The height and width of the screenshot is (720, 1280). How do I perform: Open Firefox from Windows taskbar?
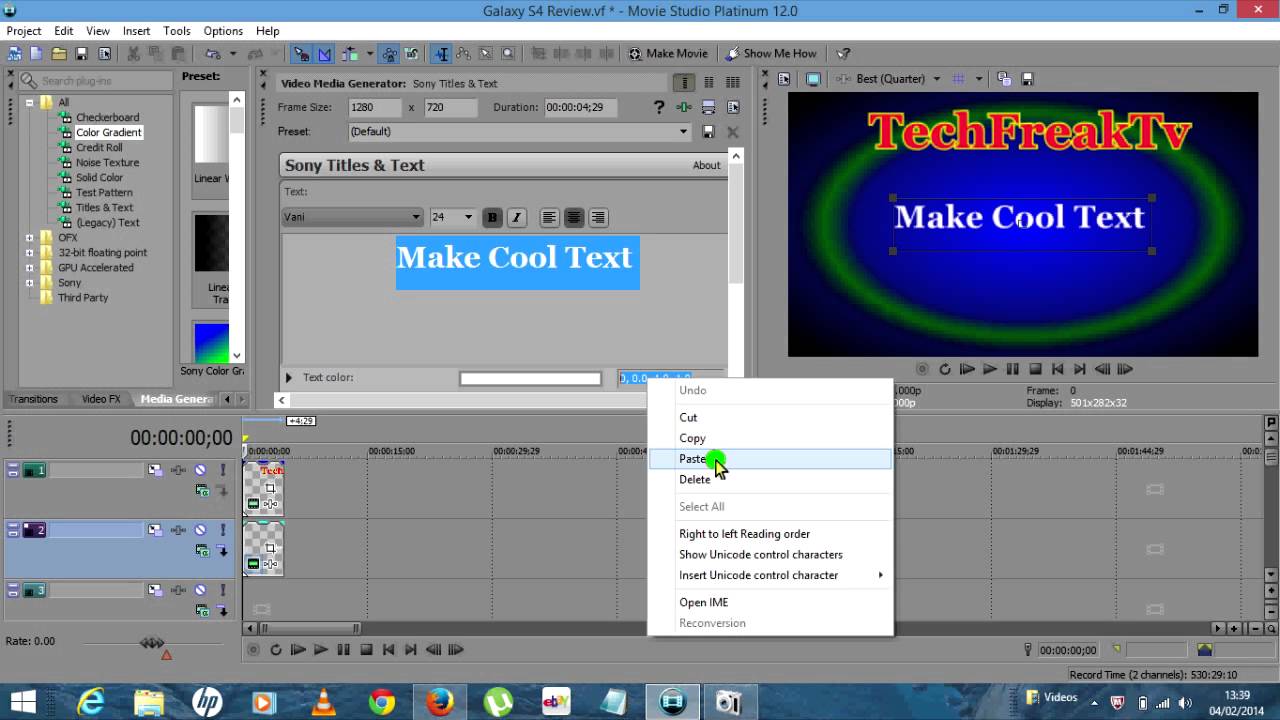[439, 702]
